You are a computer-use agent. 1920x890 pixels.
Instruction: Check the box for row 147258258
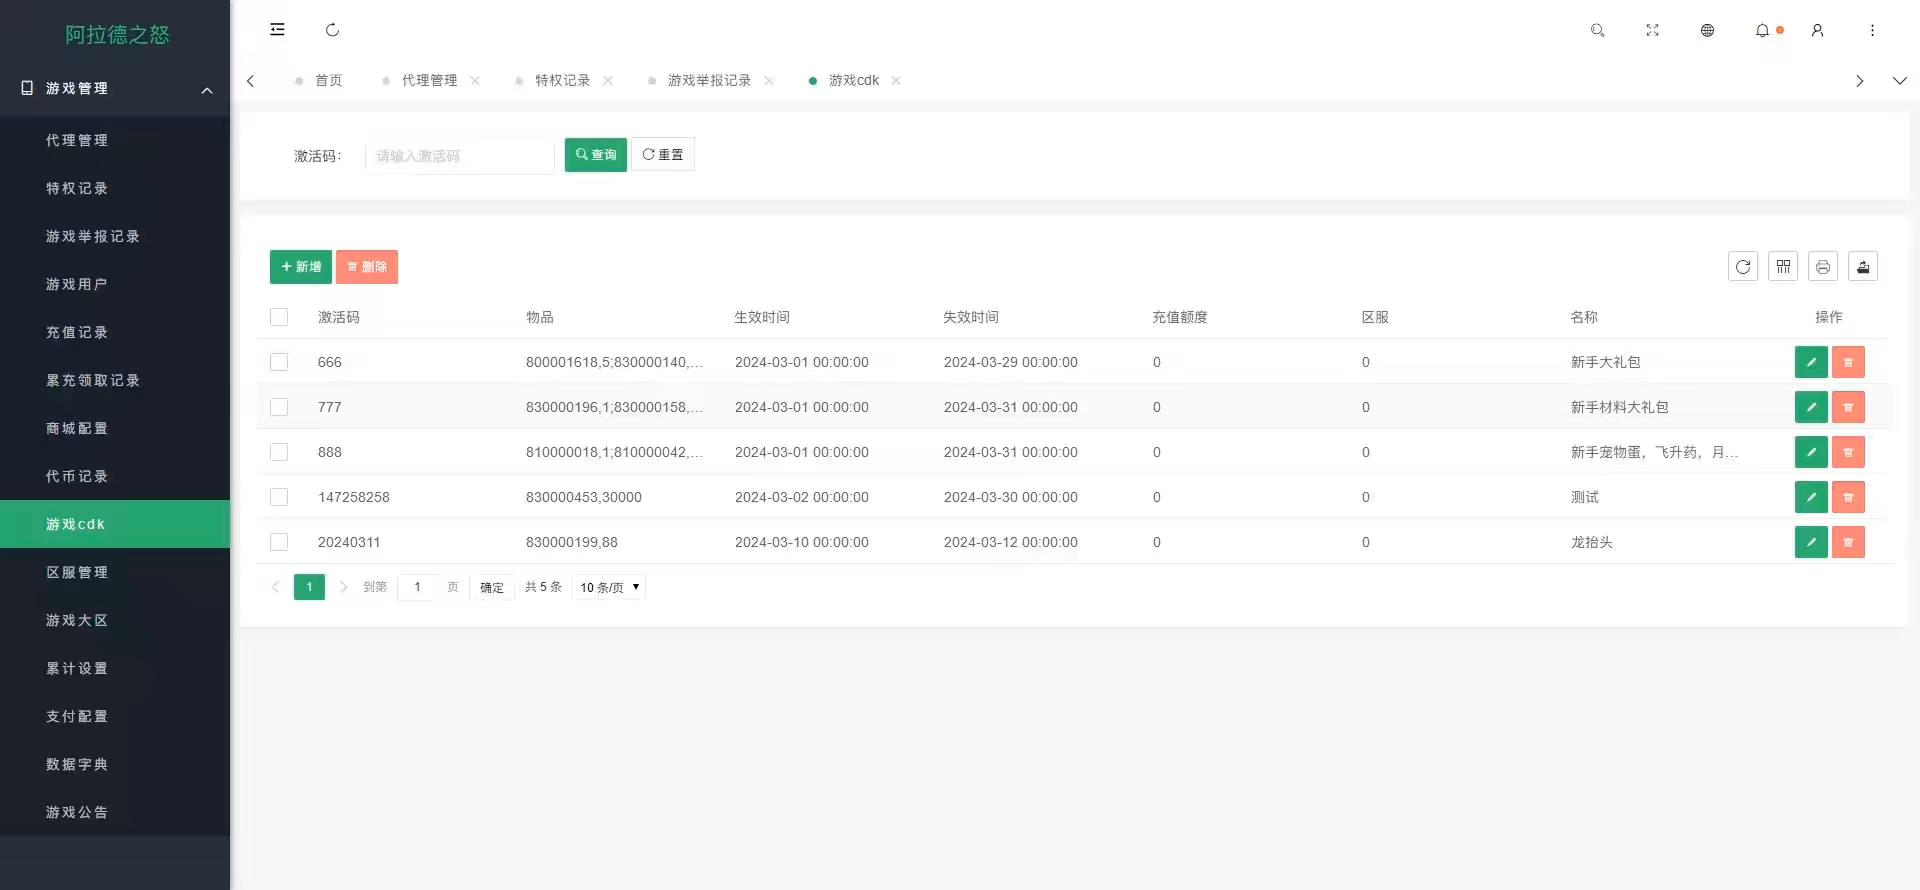point(279,497)
